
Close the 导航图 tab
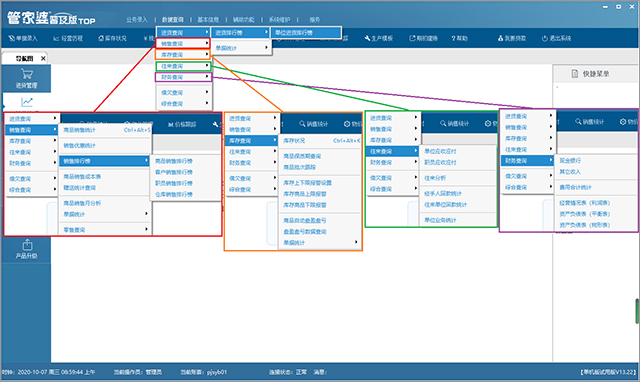click(x=43, y=59)
